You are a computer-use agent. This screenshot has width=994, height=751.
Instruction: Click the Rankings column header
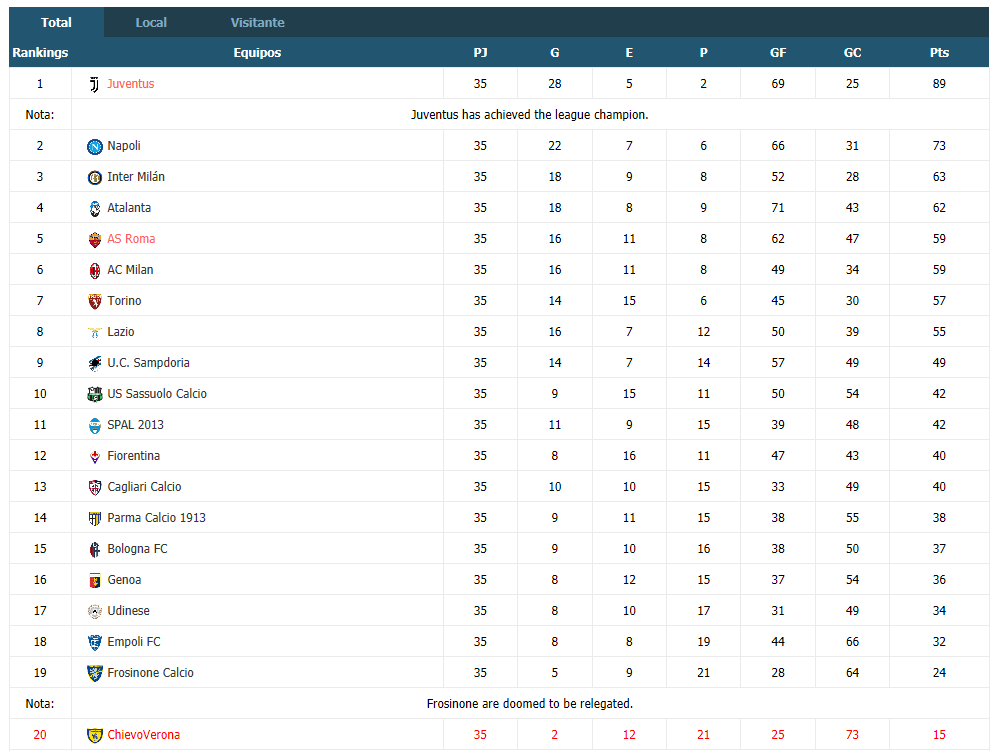click(x=40, y=53)
